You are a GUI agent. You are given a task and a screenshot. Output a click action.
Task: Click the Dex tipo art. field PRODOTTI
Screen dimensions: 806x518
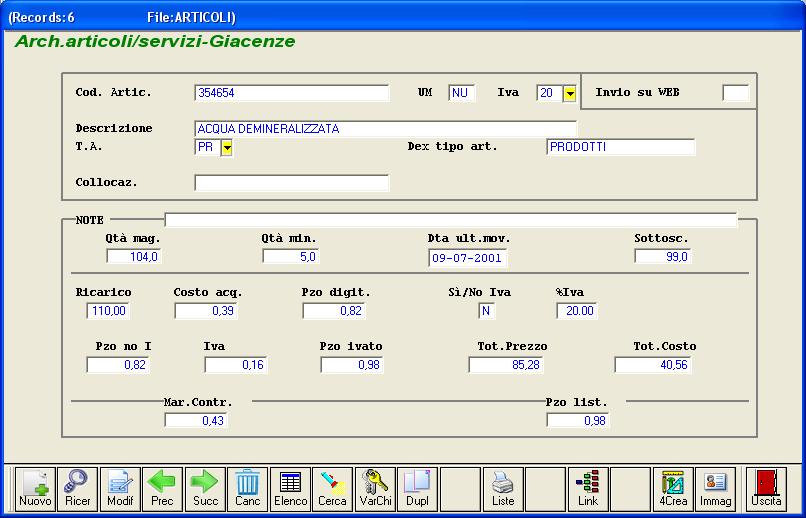(621, 147)
